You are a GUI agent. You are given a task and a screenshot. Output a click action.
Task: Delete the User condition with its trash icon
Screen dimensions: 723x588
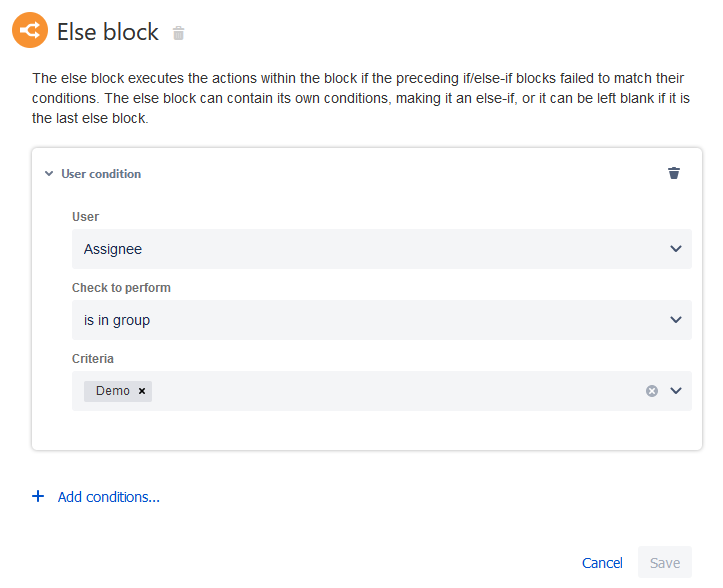pos(674,173)
